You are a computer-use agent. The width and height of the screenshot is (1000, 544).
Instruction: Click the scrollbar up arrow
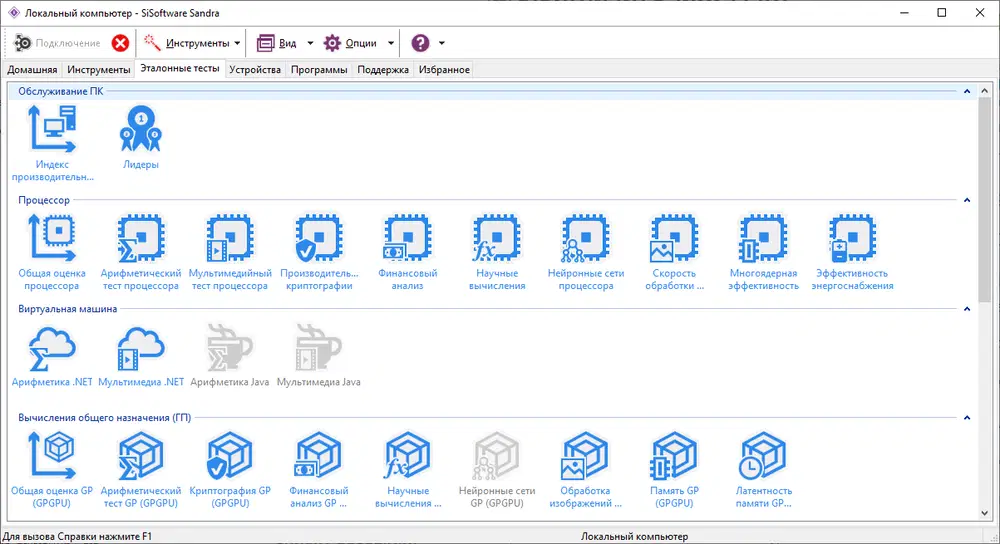[985, 91]
